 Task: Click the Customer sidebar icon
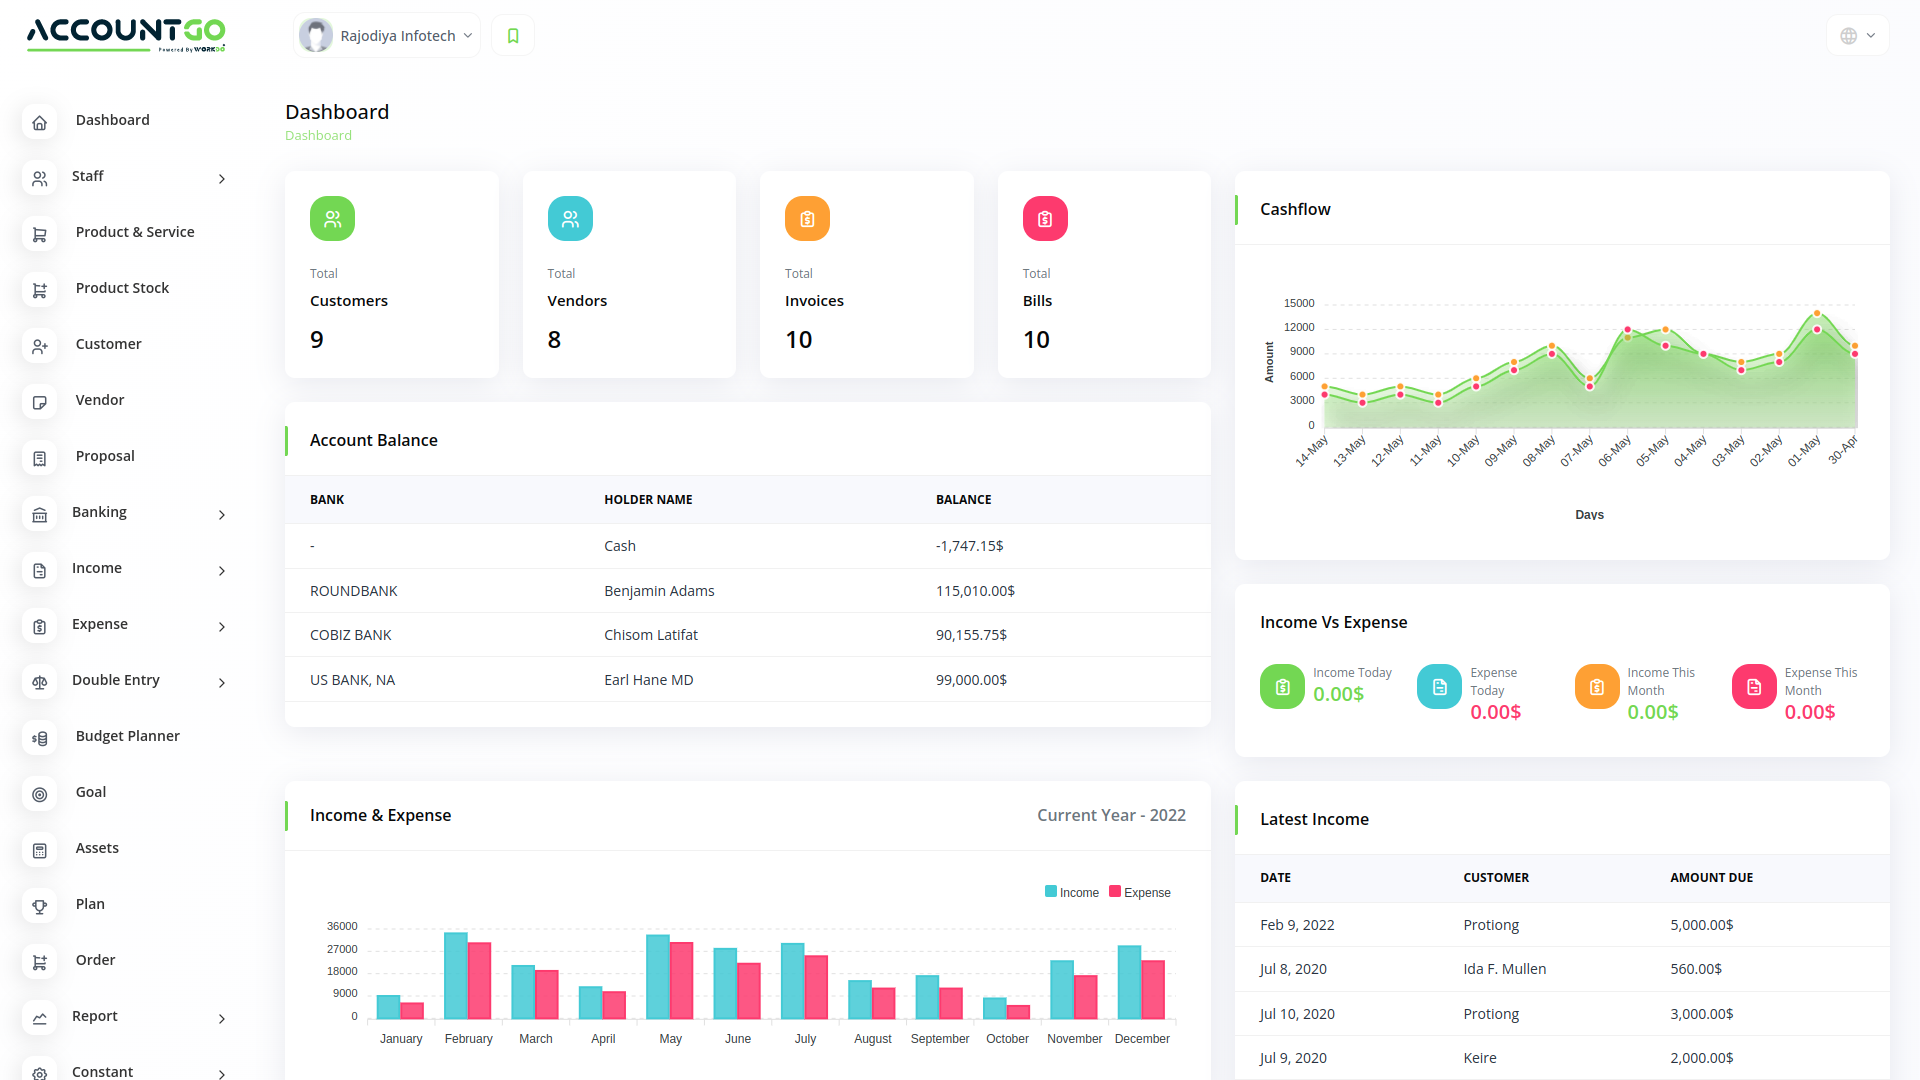point(38,344)
